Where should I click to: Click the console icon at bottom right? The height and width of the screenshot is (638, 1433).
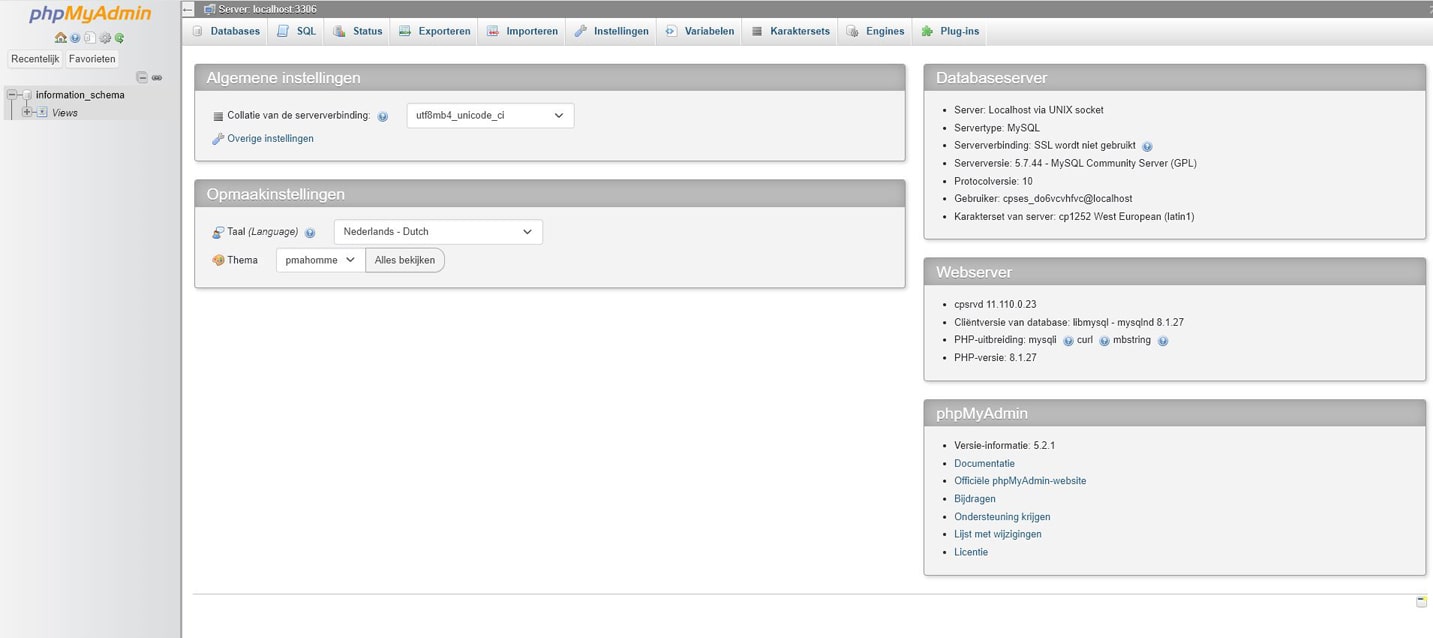[x=1421, y=601]
